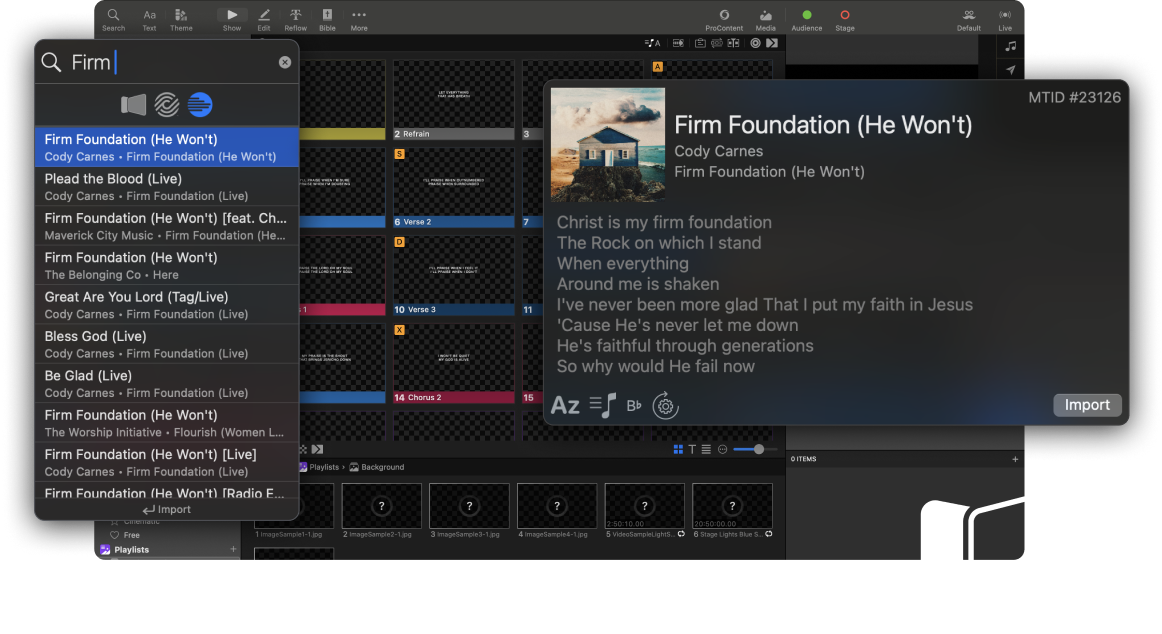The image size is (1162, 634).
Task: Adjust the slide size slider
Action: [758, 449]
